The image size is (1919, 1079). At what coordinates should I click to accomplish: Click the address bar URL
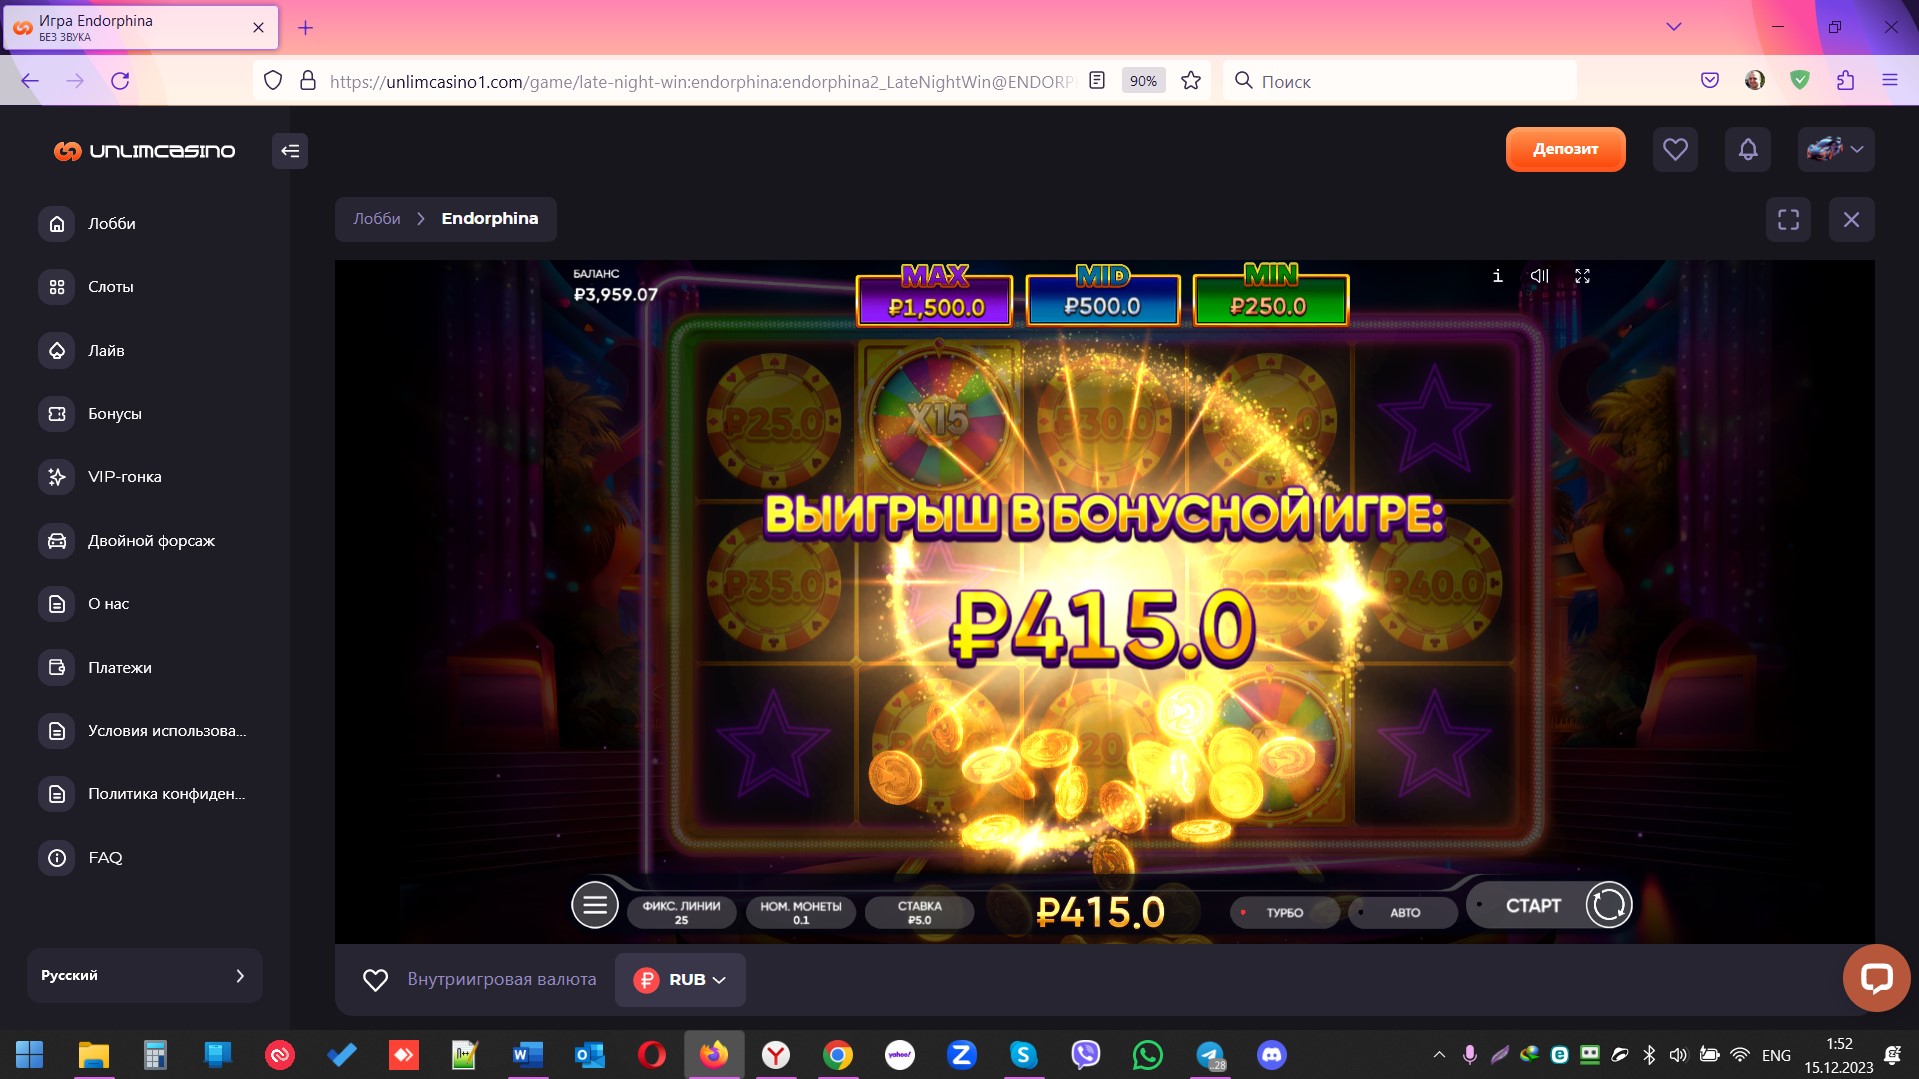[700, 82]
